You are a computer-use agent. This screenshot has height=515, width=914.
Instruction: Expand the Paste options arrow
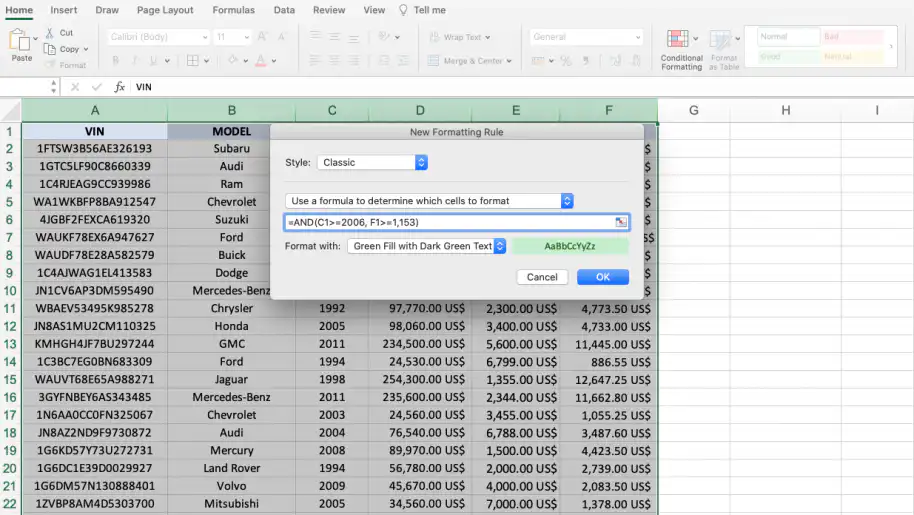[35, 38]
